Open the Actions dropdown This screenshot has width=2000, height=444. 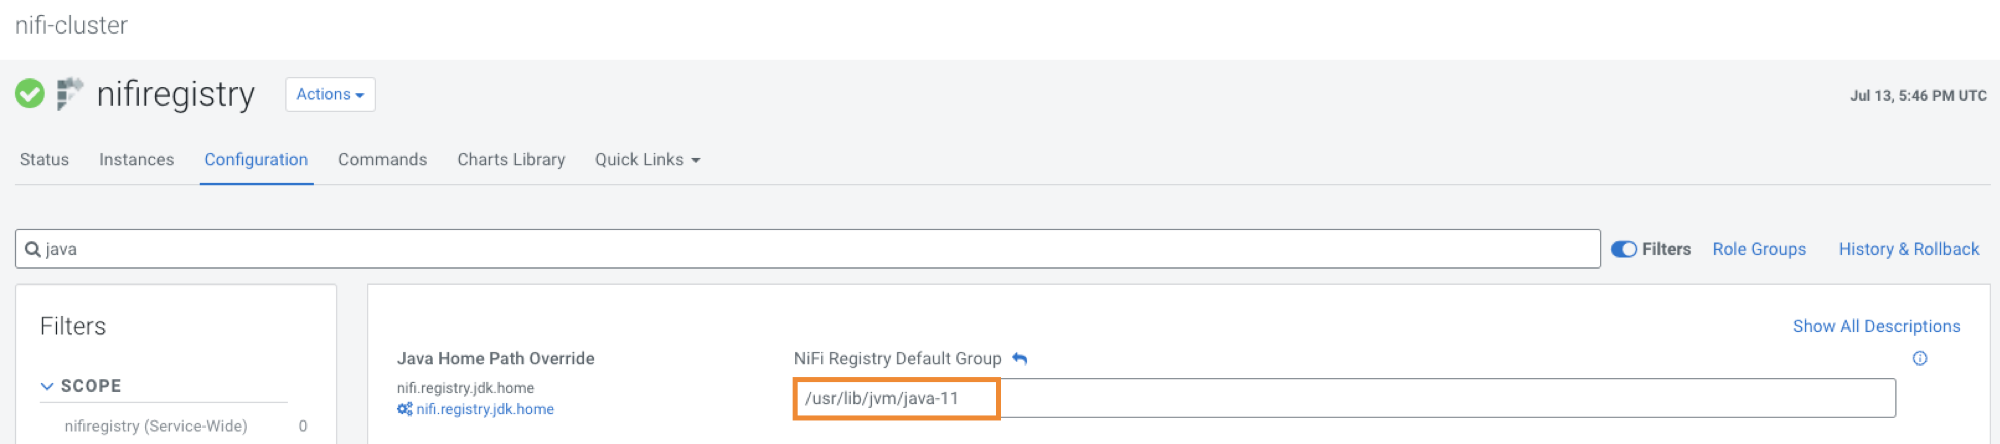pyautogui.click(x=330, y=94)
